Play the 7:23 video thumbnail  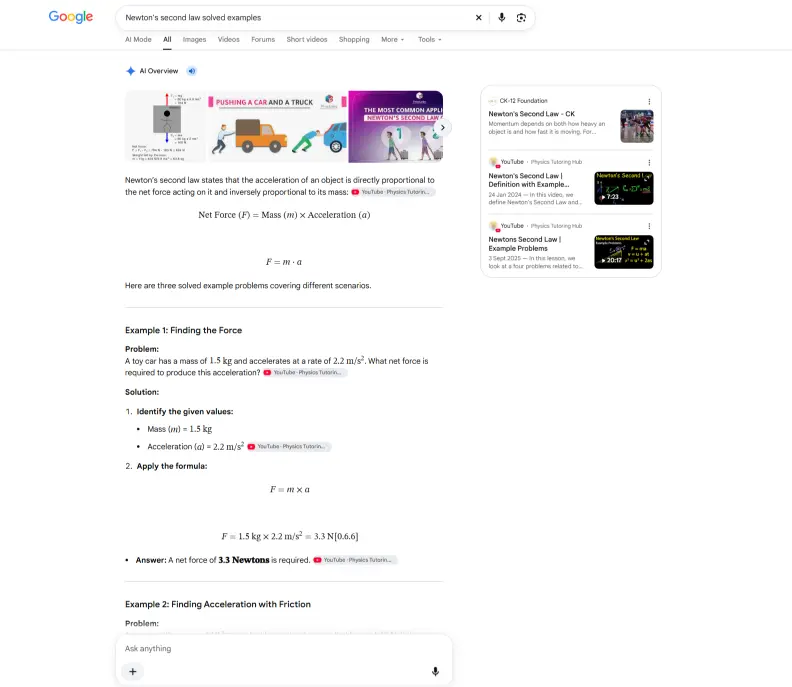coord(623,188)
